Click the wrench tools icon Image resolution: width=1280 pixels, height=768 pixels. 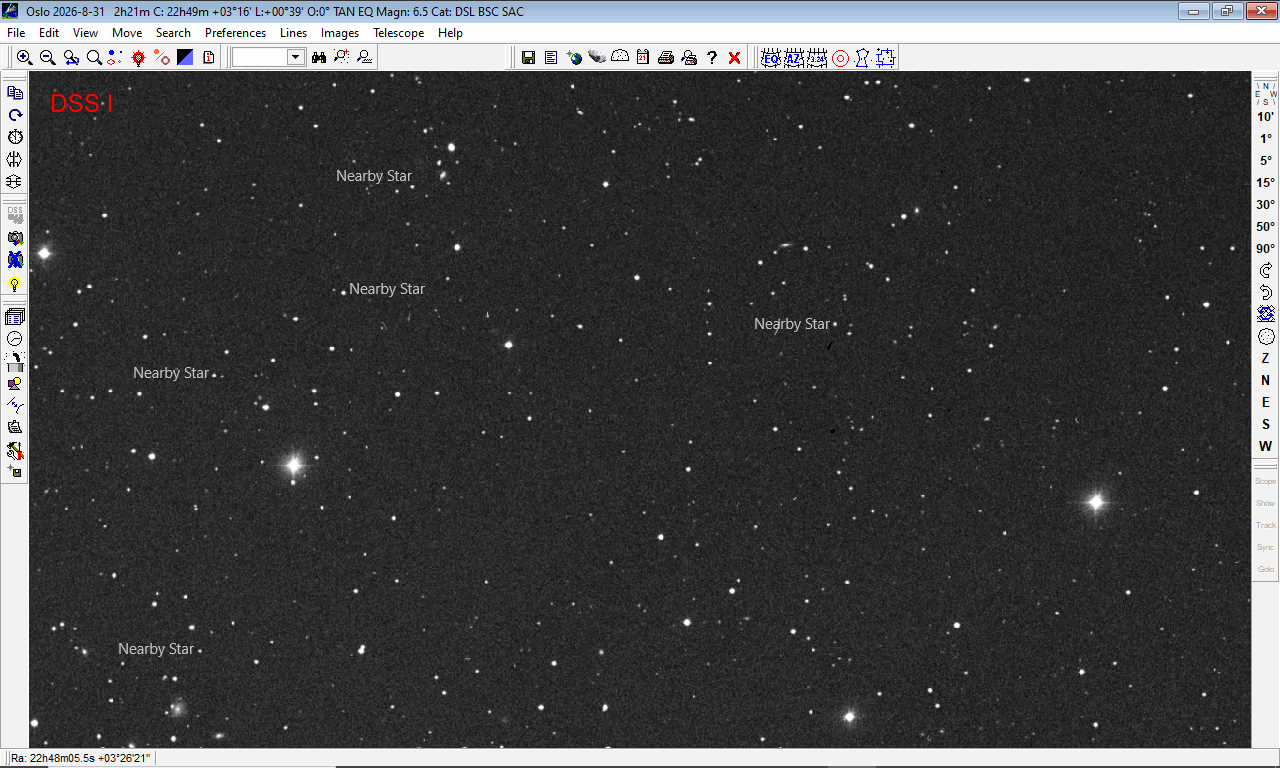click(x=15, y=451)
